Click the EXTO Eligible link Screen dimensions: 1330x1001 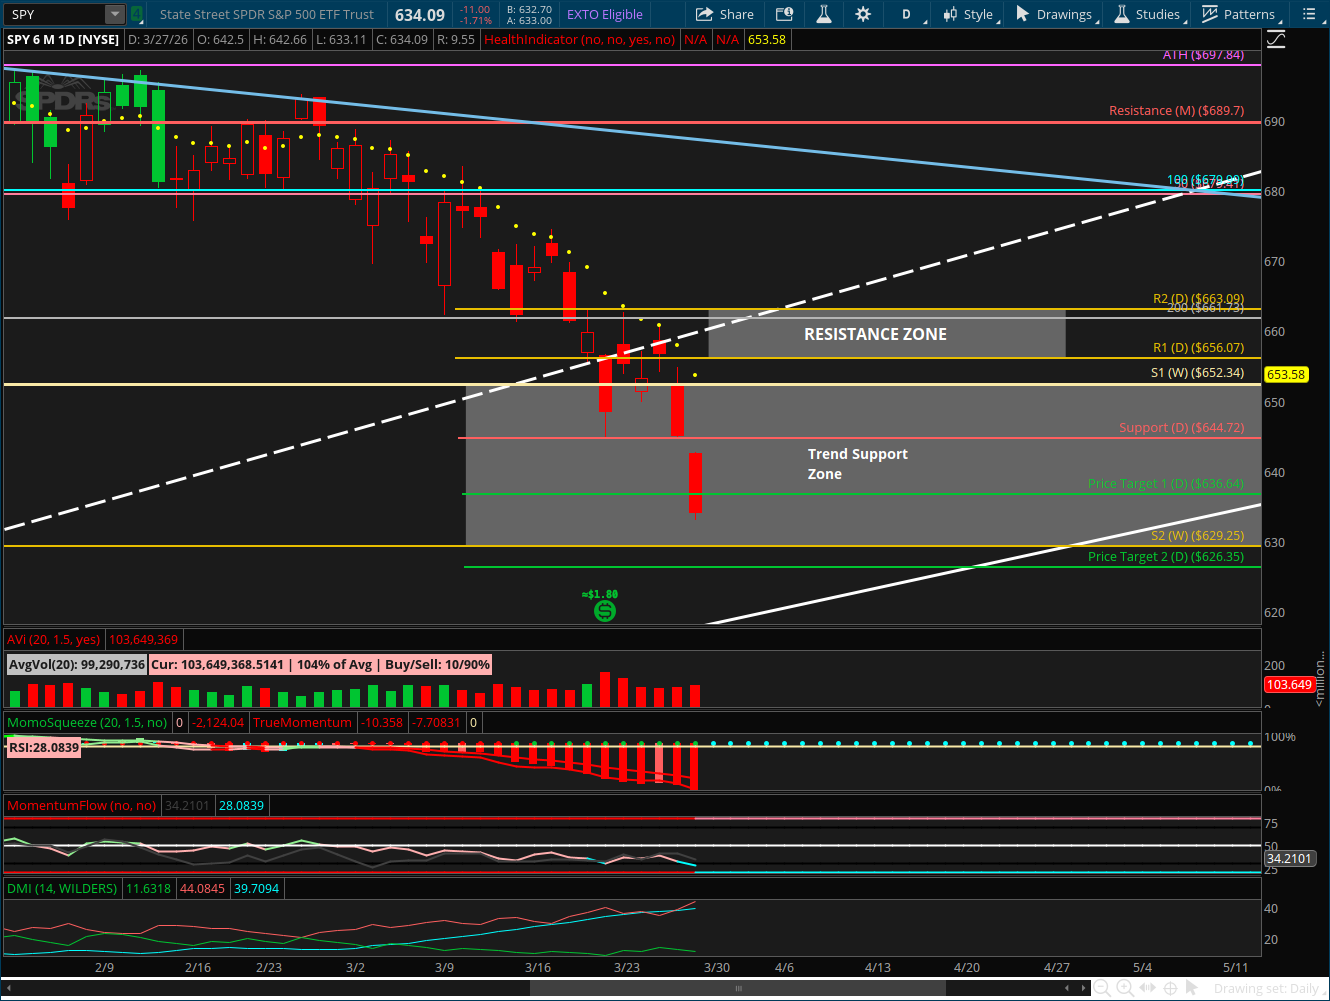605,14
